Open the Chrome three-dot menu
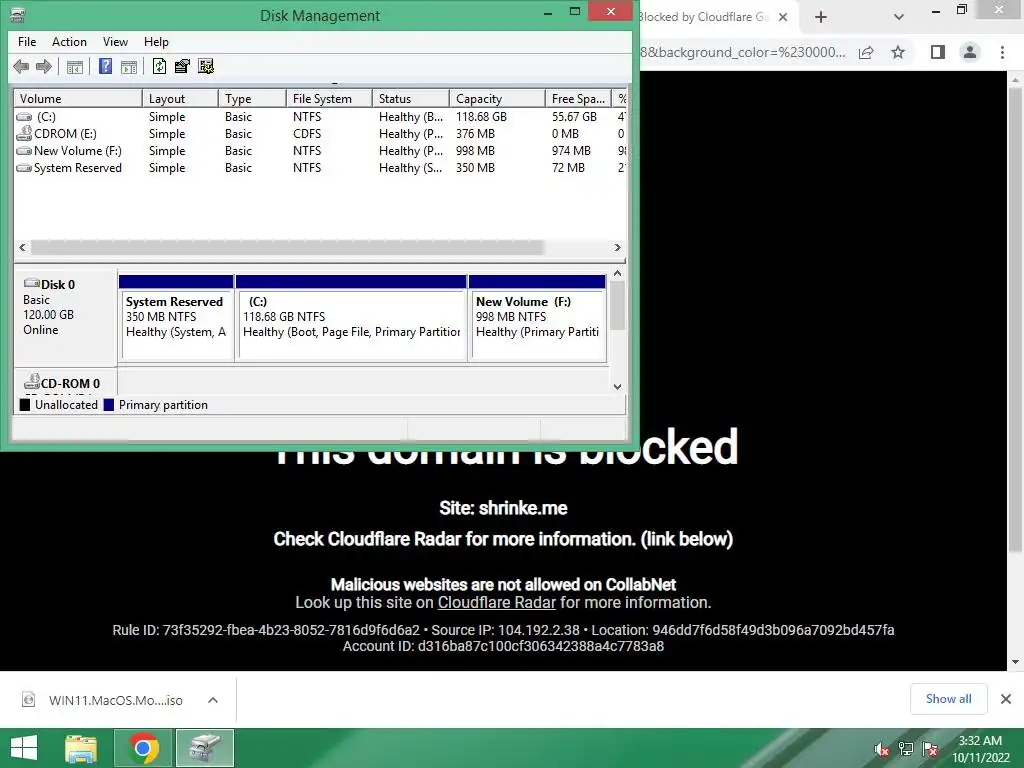1024x768 pixels. [x=1002, y=52]
